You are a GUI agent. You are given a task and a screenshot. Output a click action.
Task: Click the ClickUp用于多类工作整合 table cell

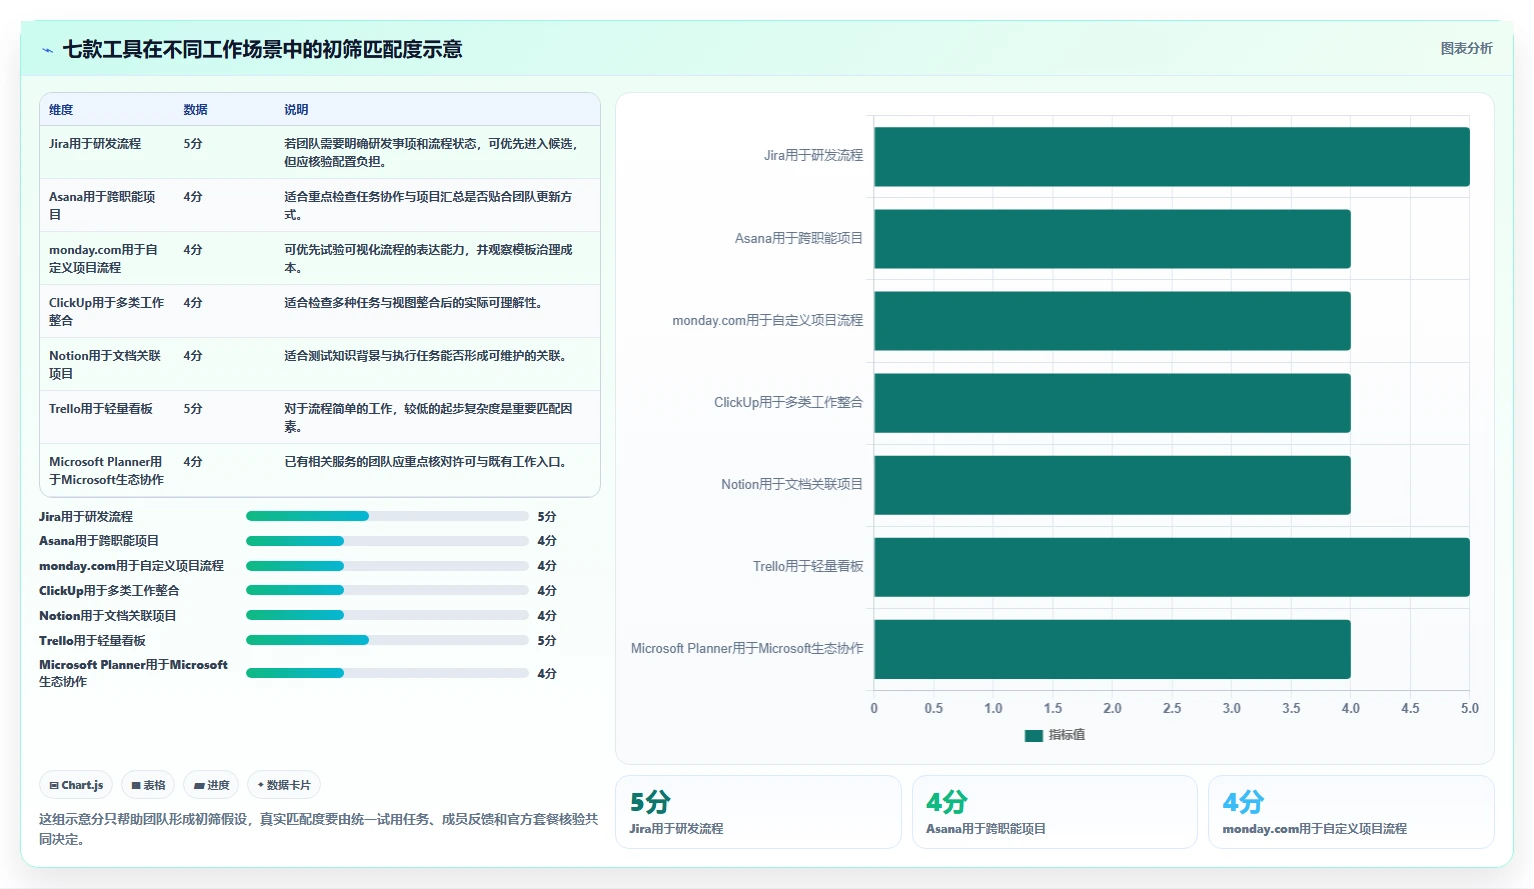(x=106, y=312)
